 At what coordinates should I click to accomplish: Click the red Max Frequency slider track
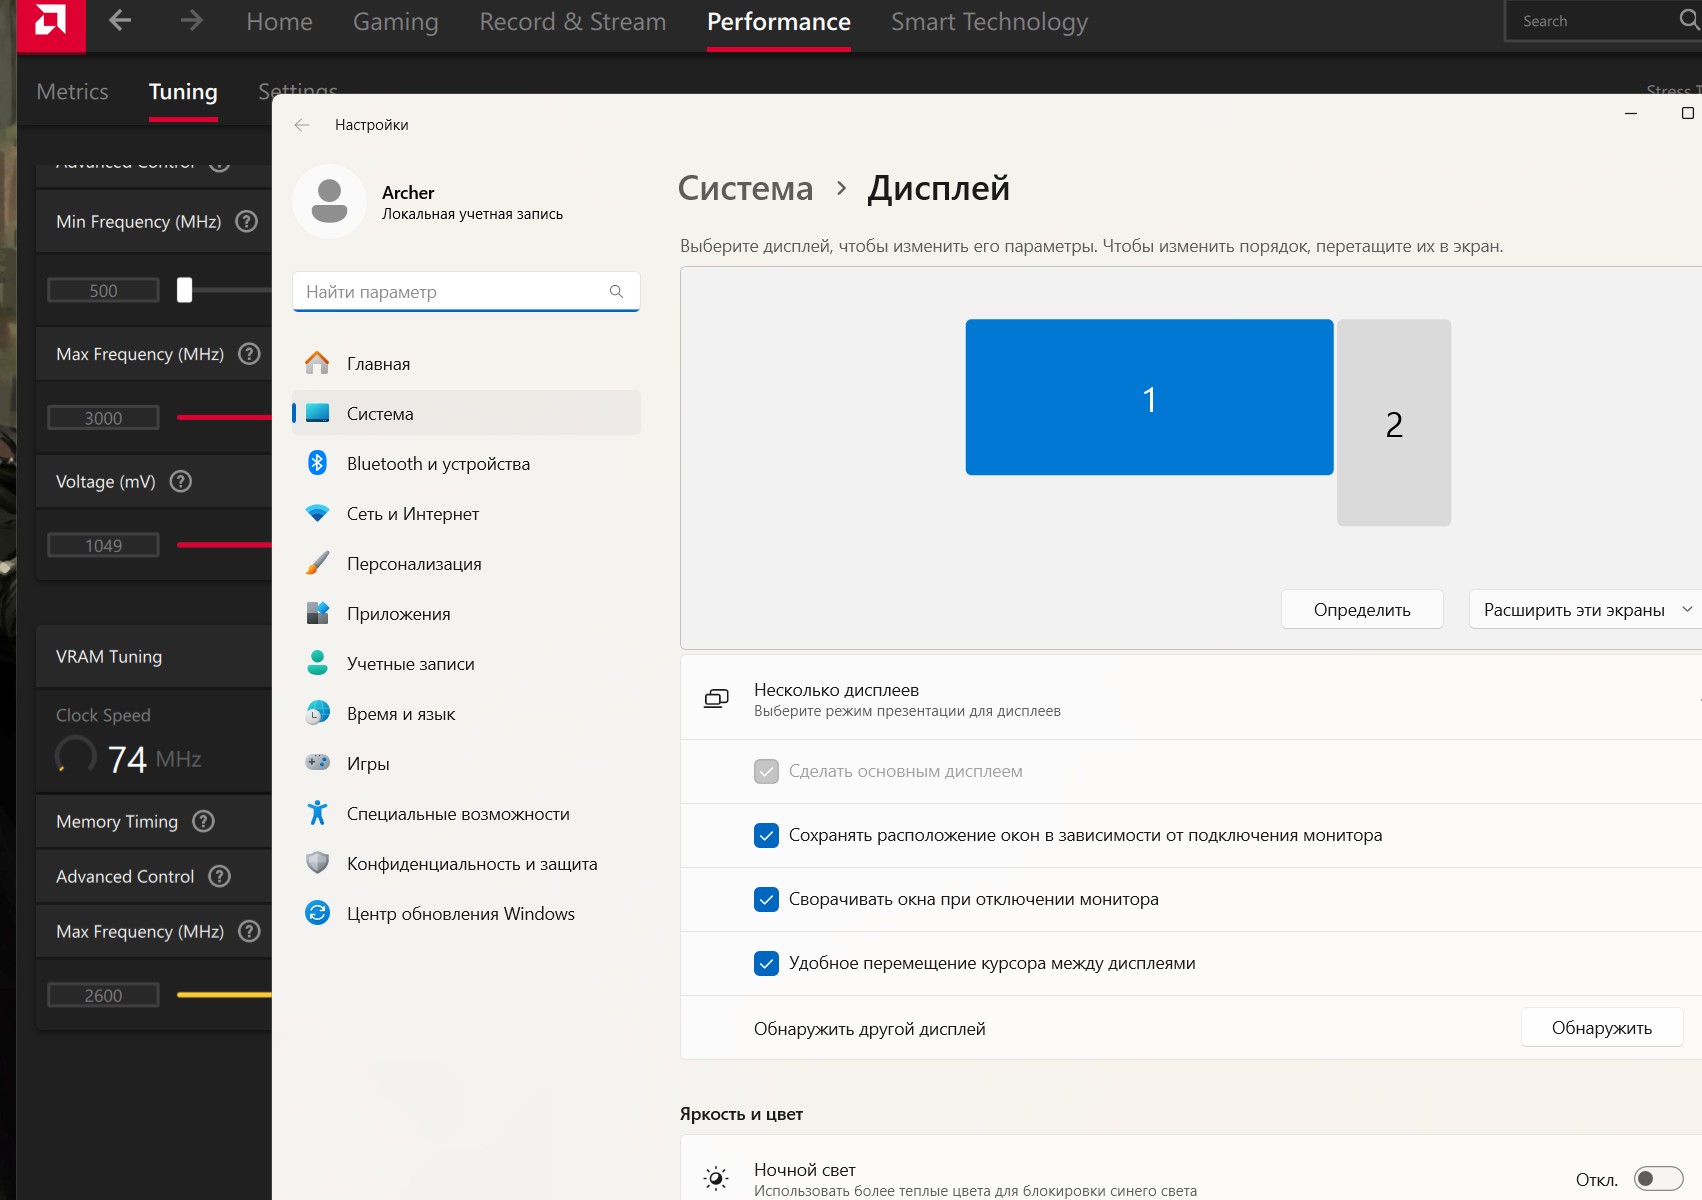(x=224, y=417)
